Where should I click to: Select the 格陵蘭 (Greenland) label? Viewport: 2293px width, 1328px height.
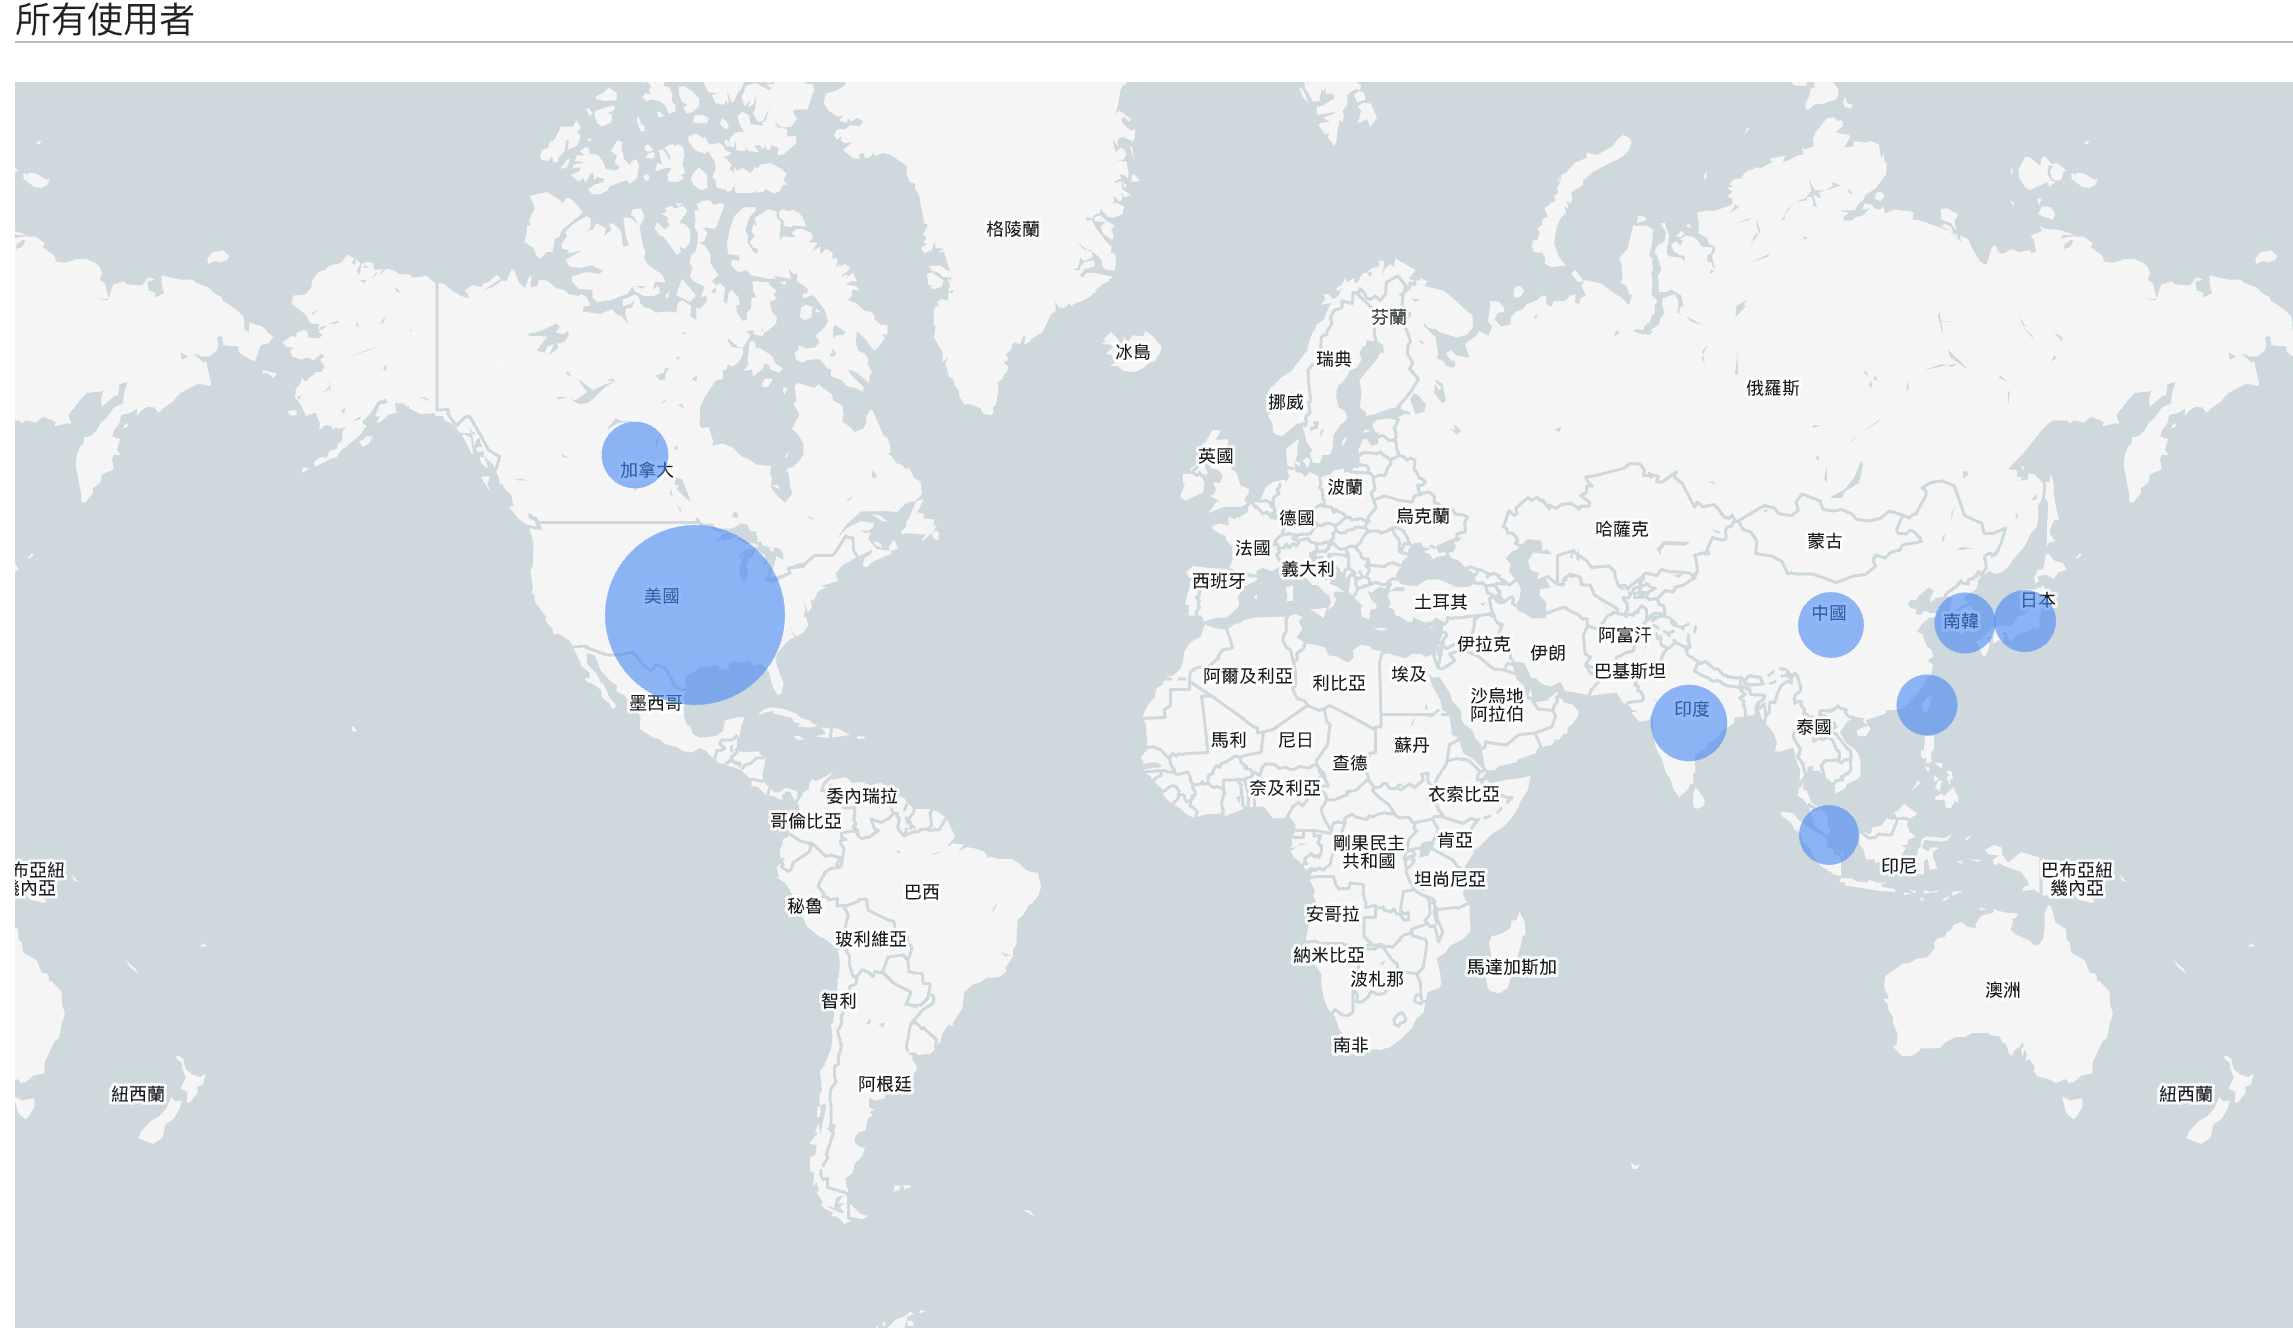(1012, 229)
